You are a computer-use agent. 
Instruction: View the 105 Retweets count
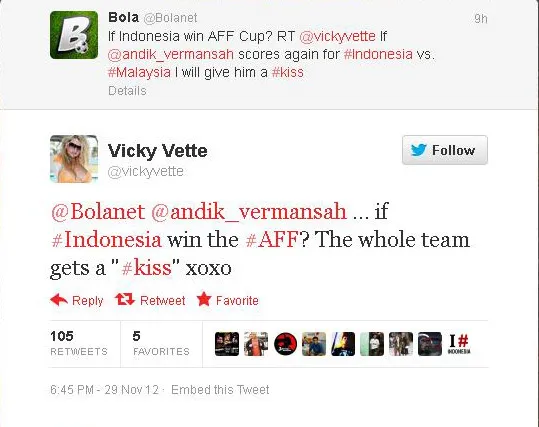79,343
